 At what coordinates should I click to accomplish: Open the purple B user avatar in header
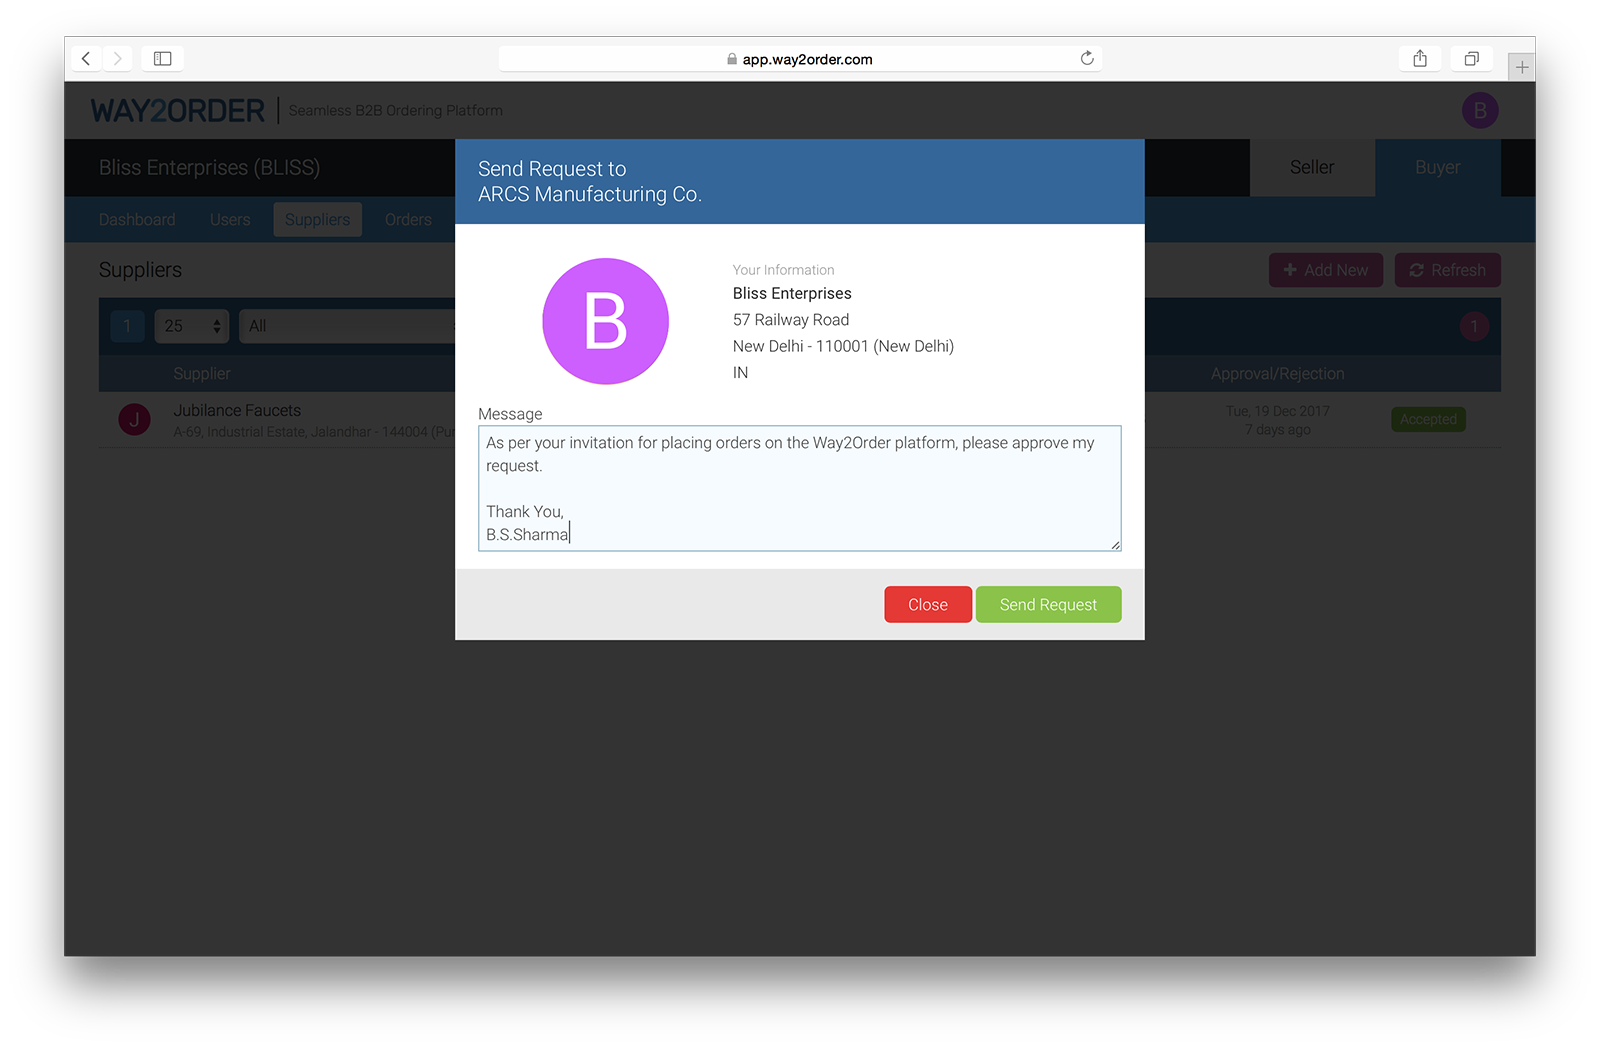1480,110
